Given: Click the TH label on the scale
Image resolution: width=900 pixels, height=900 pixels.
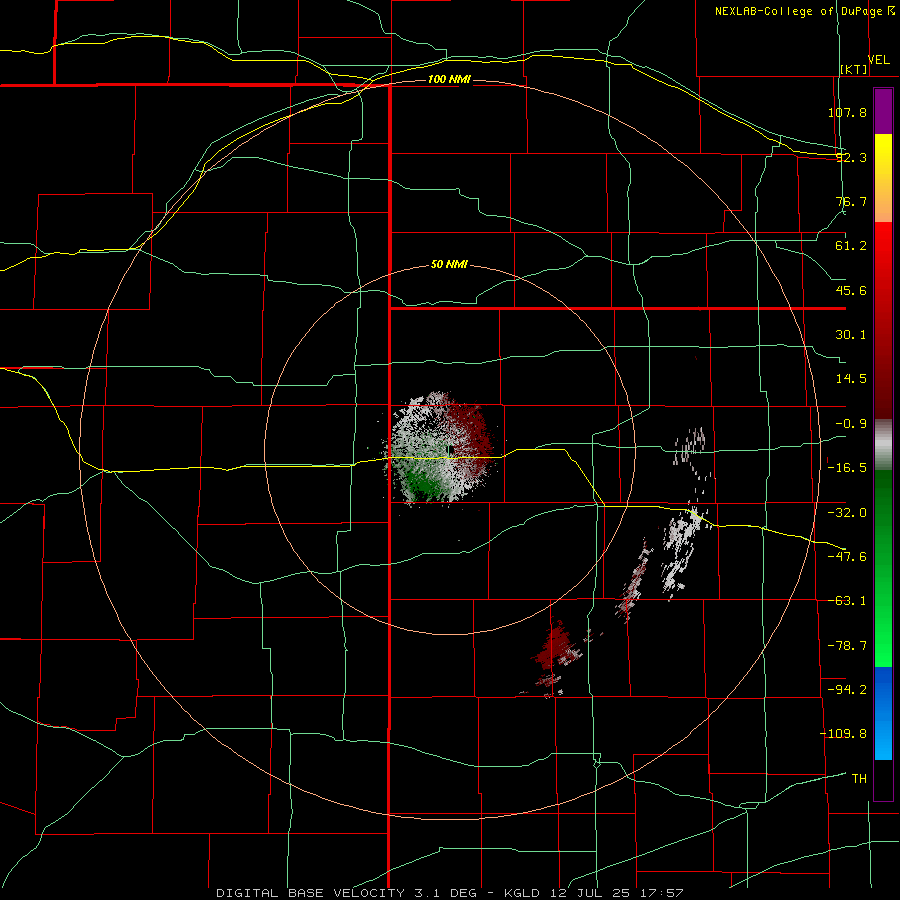Looking at the screenshot, I should coord(859,779).
